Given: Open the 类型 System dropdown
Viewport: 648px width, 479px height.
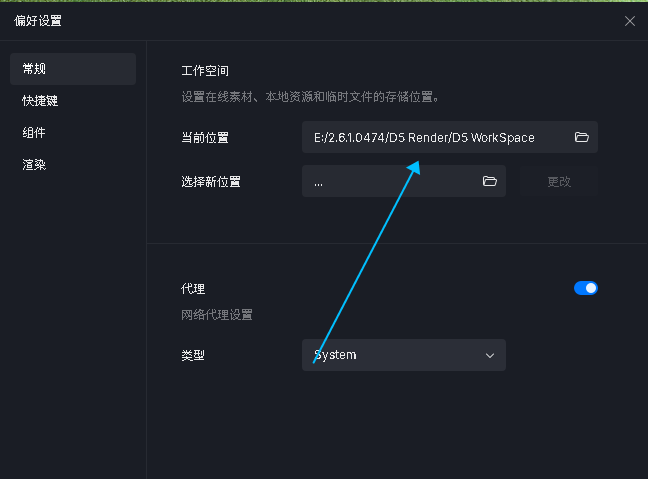Looking at the screenshot, I should [x=403, y=355].
